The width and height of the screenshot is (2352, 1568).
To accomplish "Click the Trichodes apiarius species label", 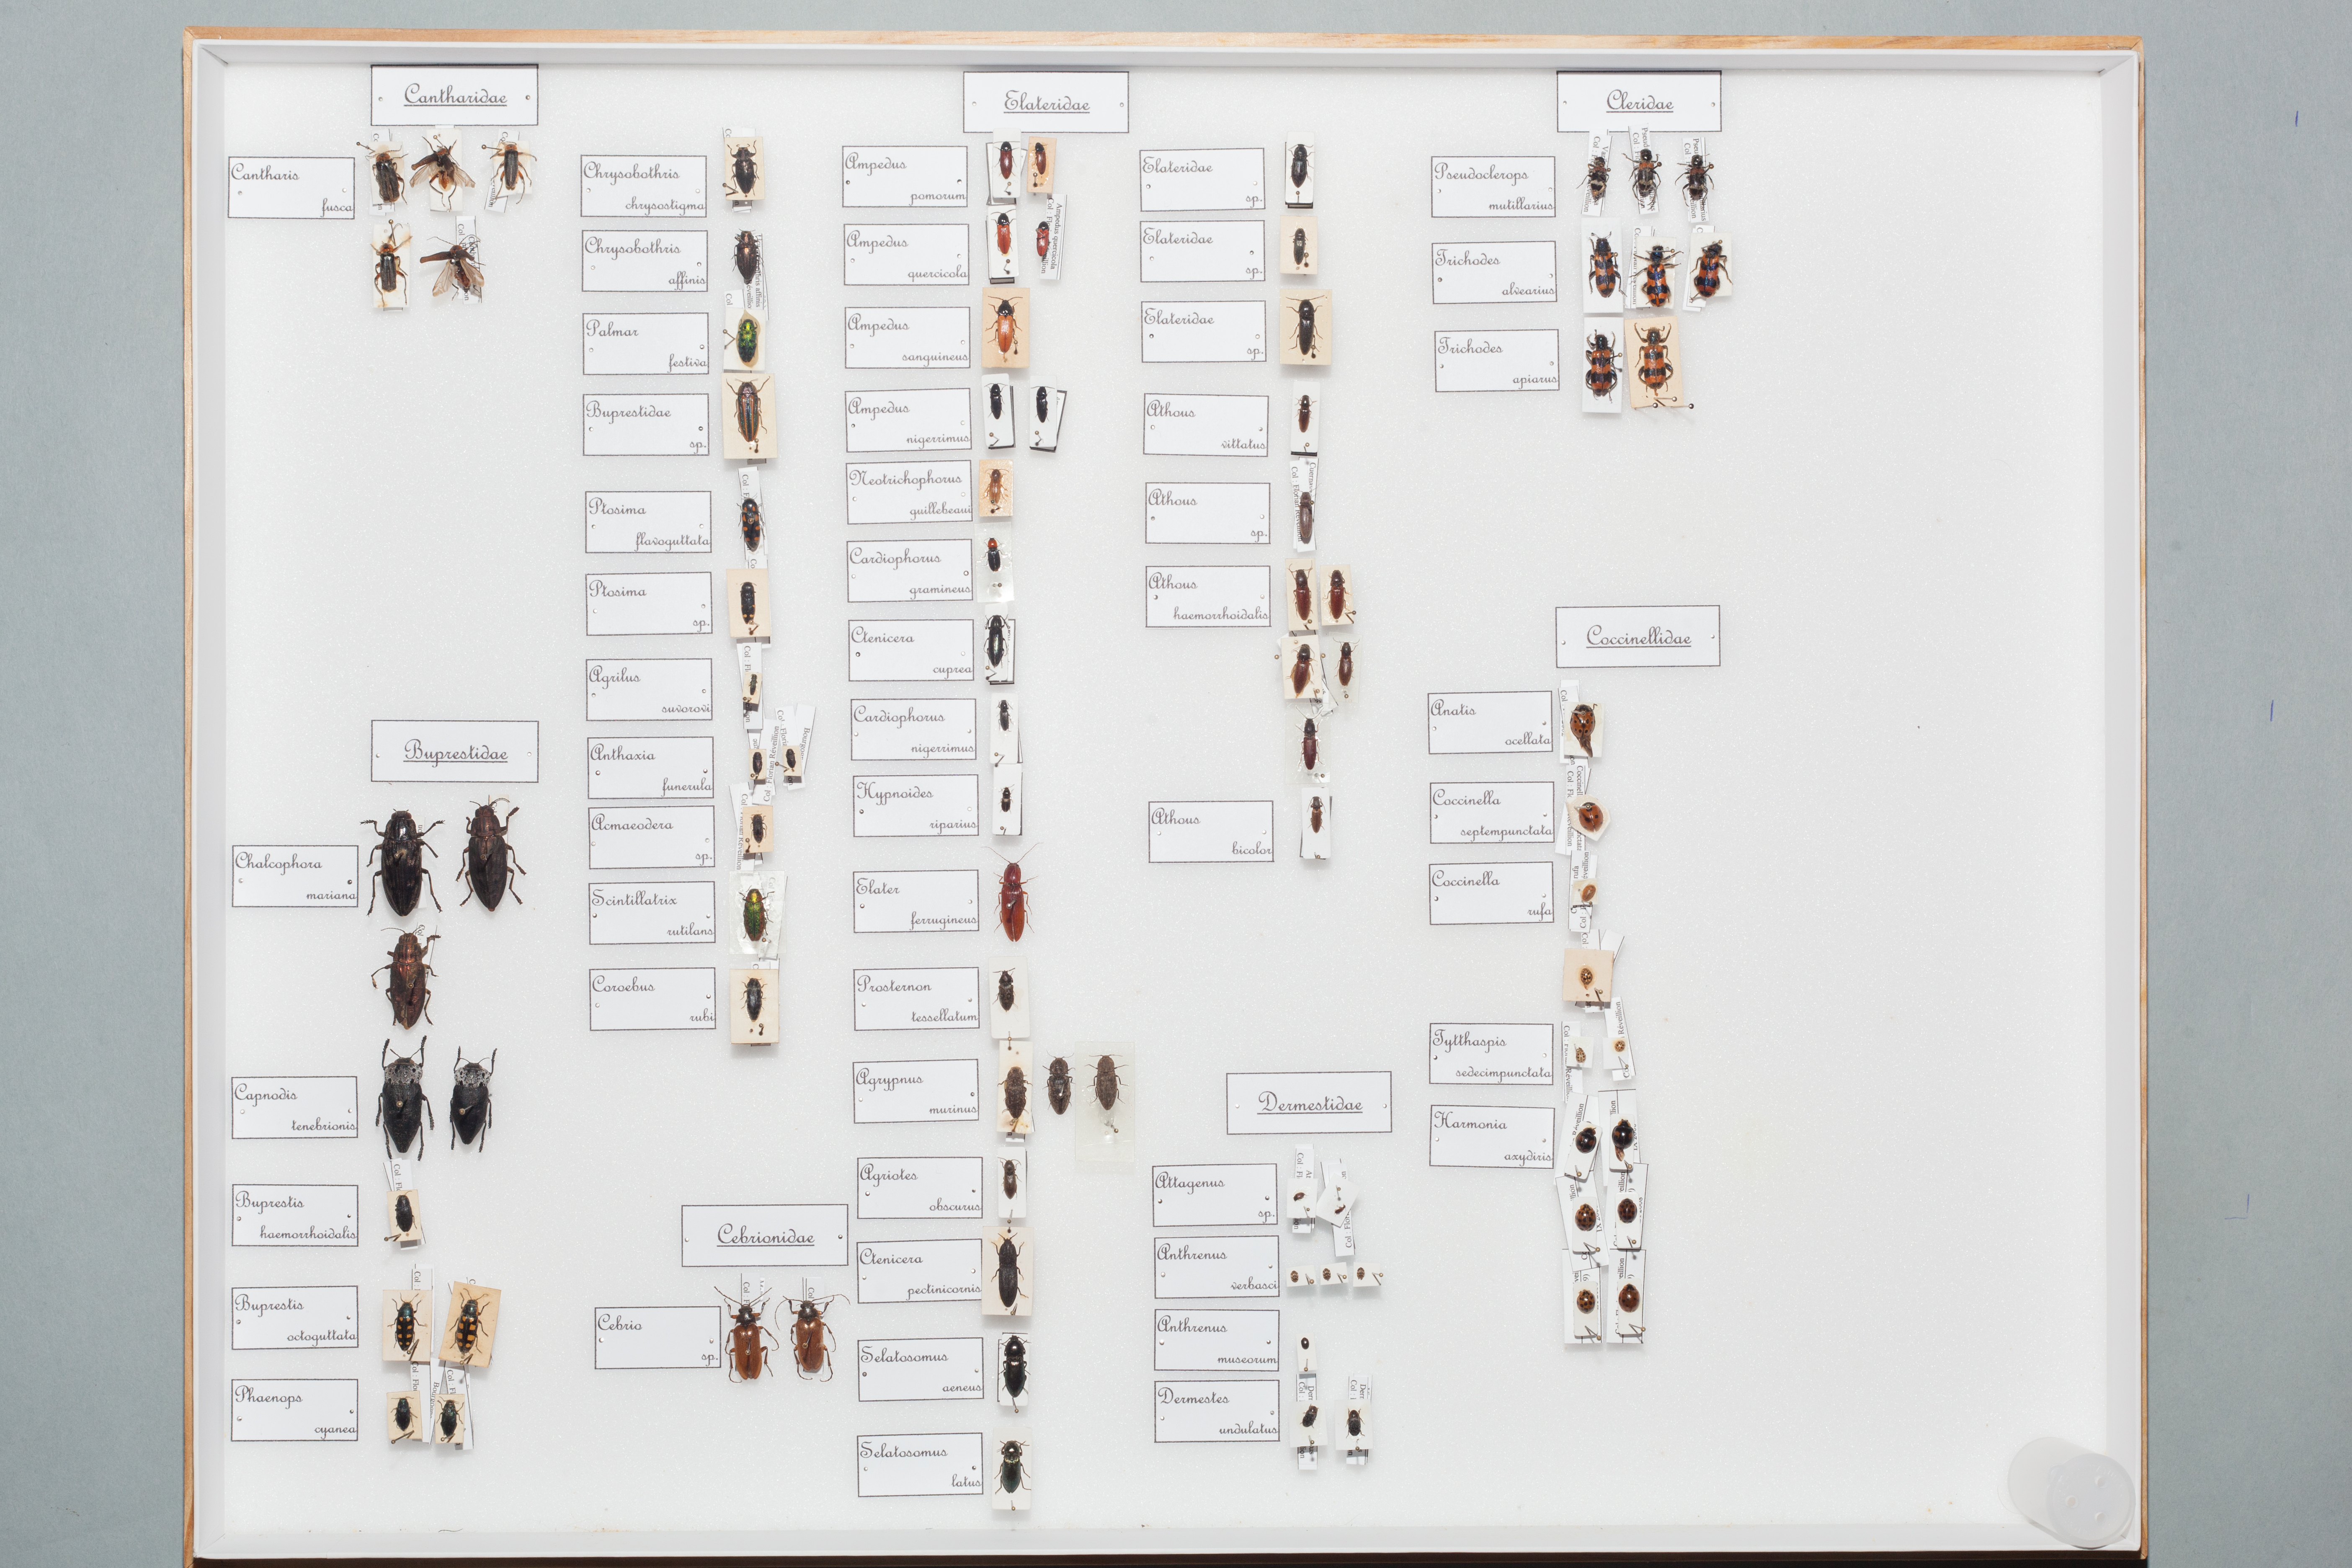I will pyautogui.click(x=1496, y=361).
